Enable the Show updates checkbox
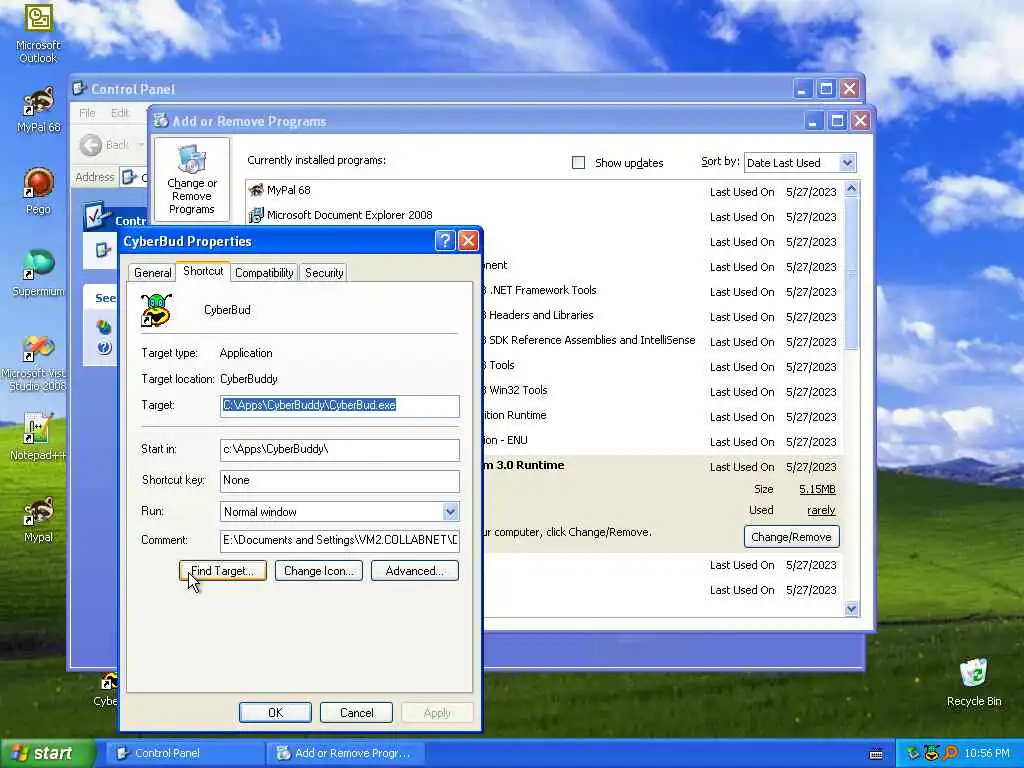 [x=578, y=163]
